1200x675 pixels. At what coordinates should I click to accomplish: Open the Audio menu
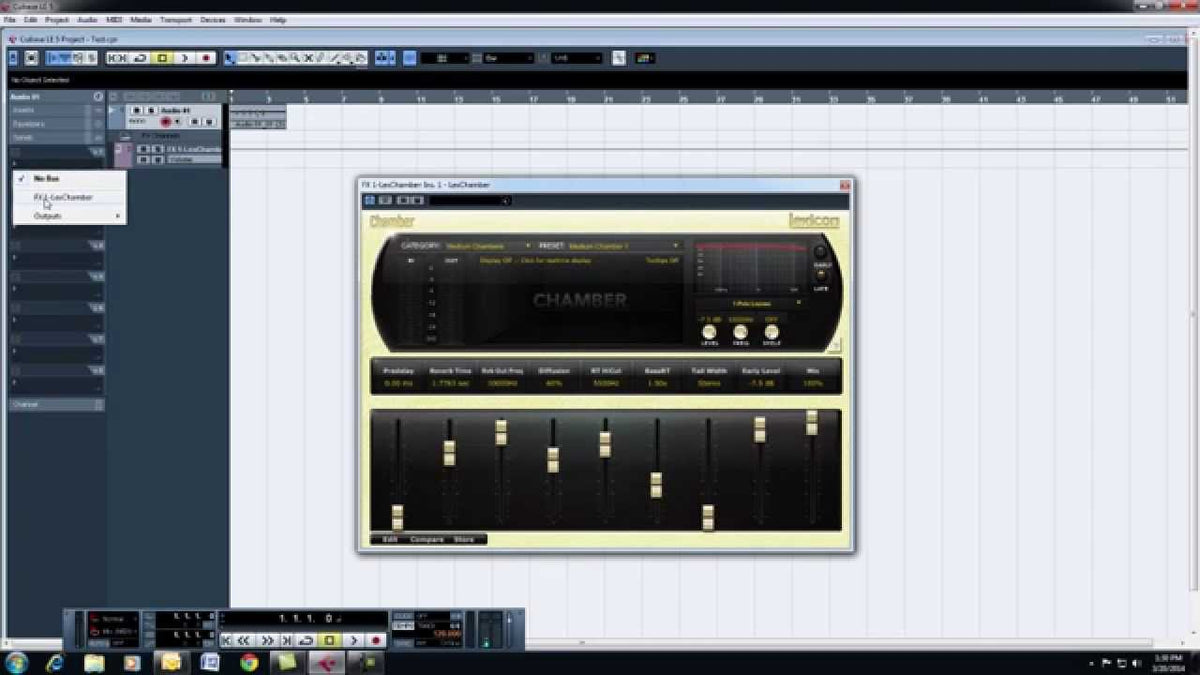coord(87,20)
